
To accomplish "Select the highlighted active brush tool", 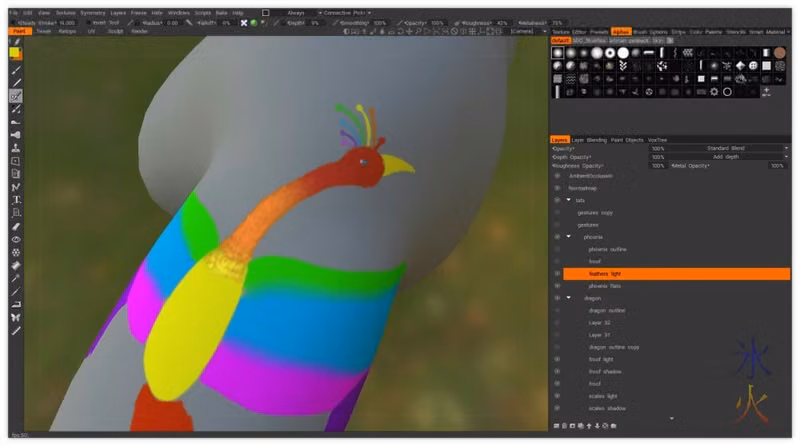I will [x=16, y=96].
